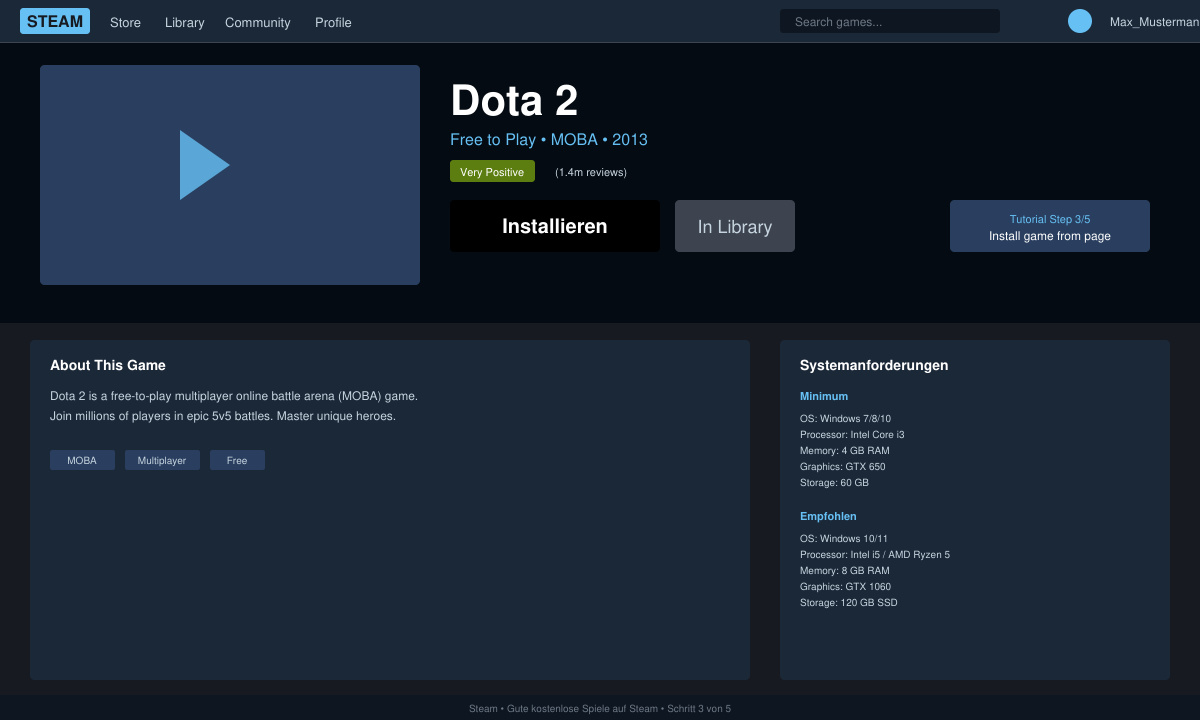Click Memory: 4 GB RAM line
Viewport: 1200px width, 720px height.
[x=845, y=450]
